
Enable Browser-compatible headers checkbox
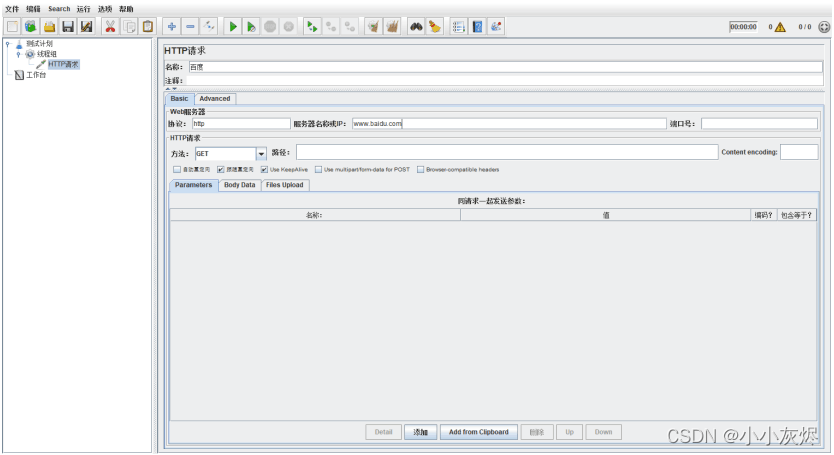420,169
